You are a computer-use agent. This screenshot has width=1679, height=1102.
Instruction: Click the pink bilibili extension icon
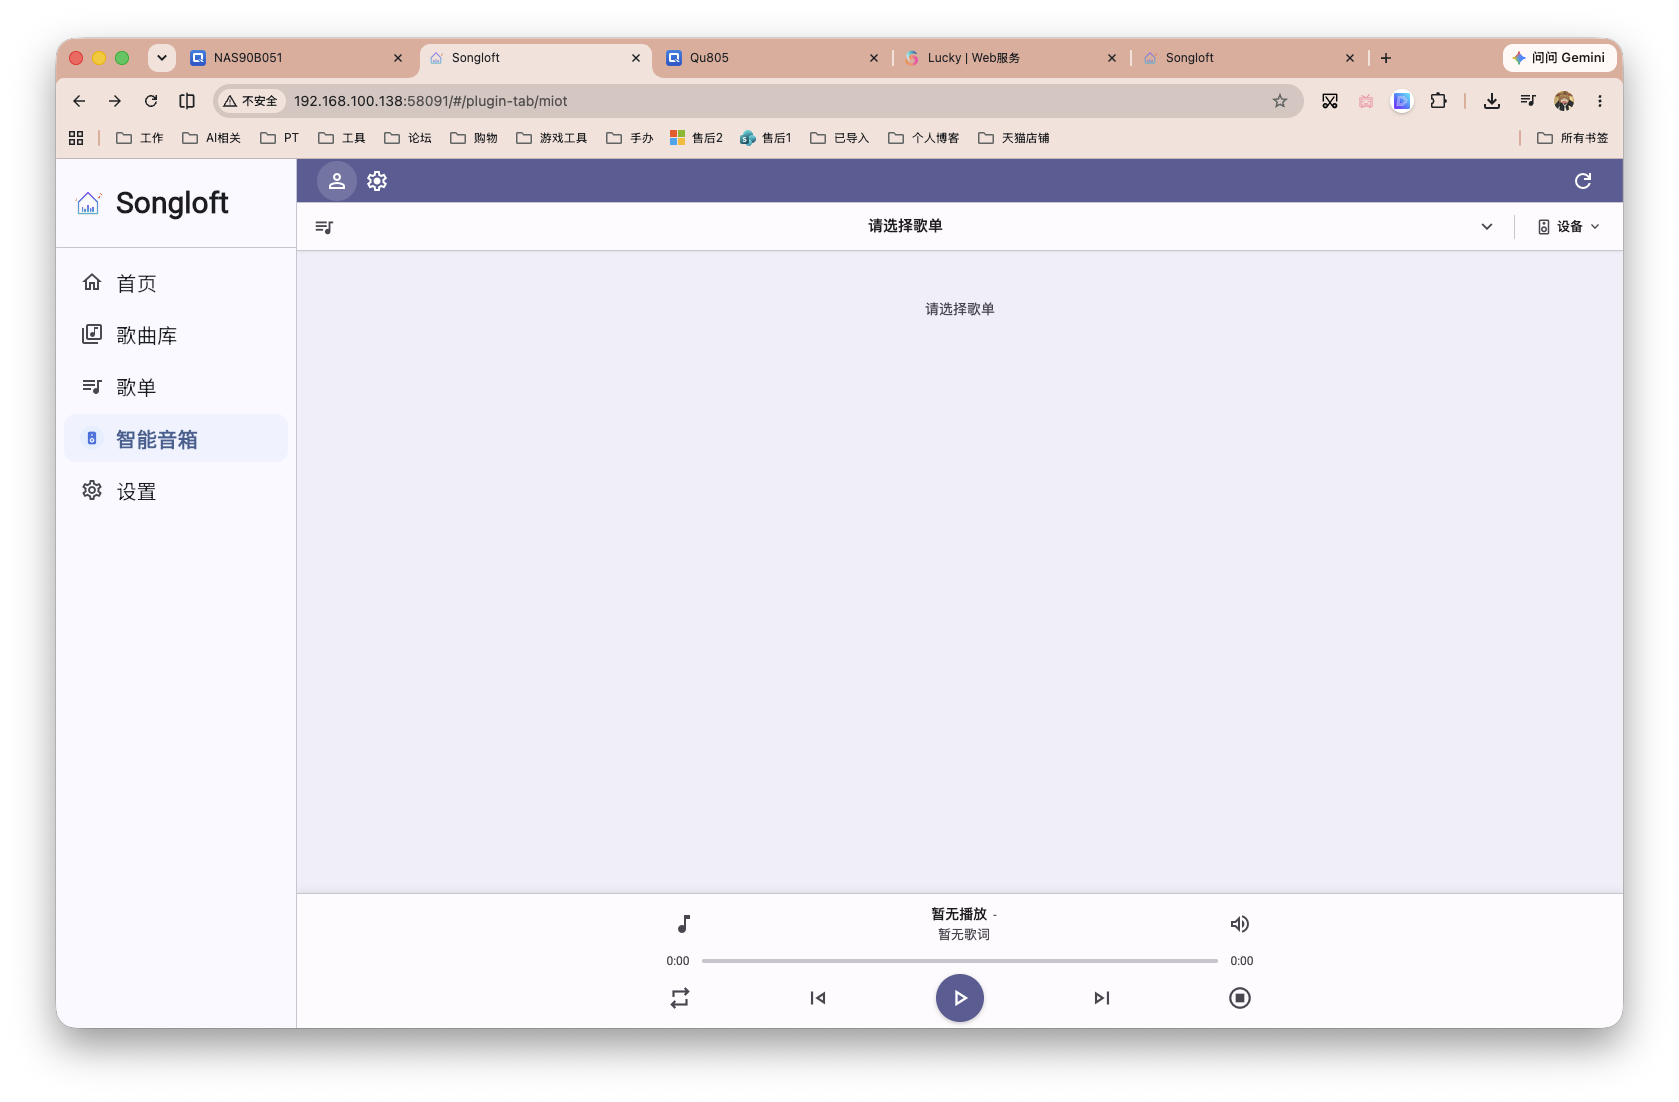(x=1366, y=101)
